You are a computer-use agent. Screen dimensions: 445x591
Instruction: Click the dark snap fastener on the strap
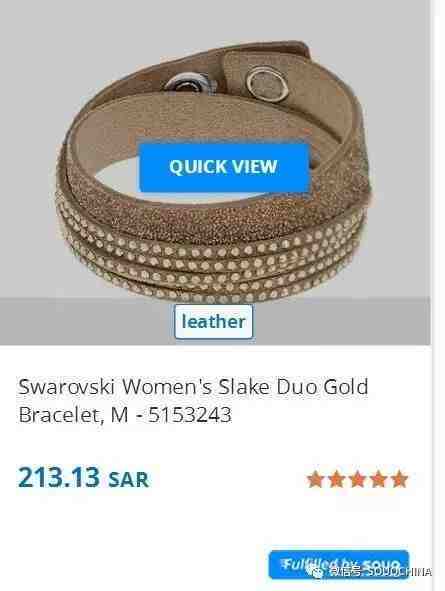coord(186,83)
